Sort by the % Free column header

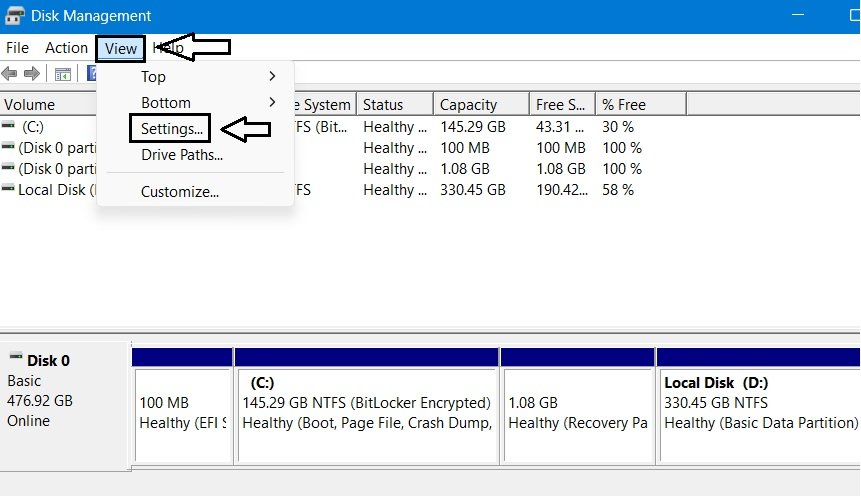pos(641,104)
